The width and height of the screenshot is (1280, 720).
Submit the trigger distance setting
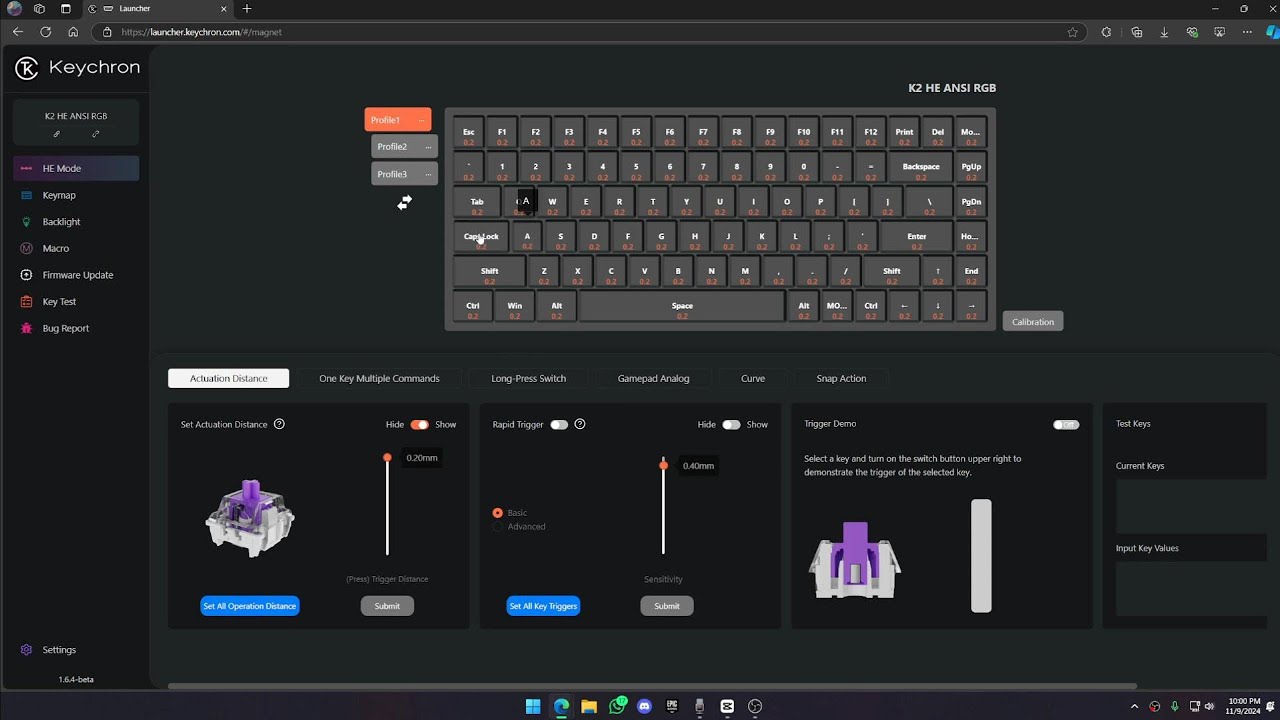[387, 606]
